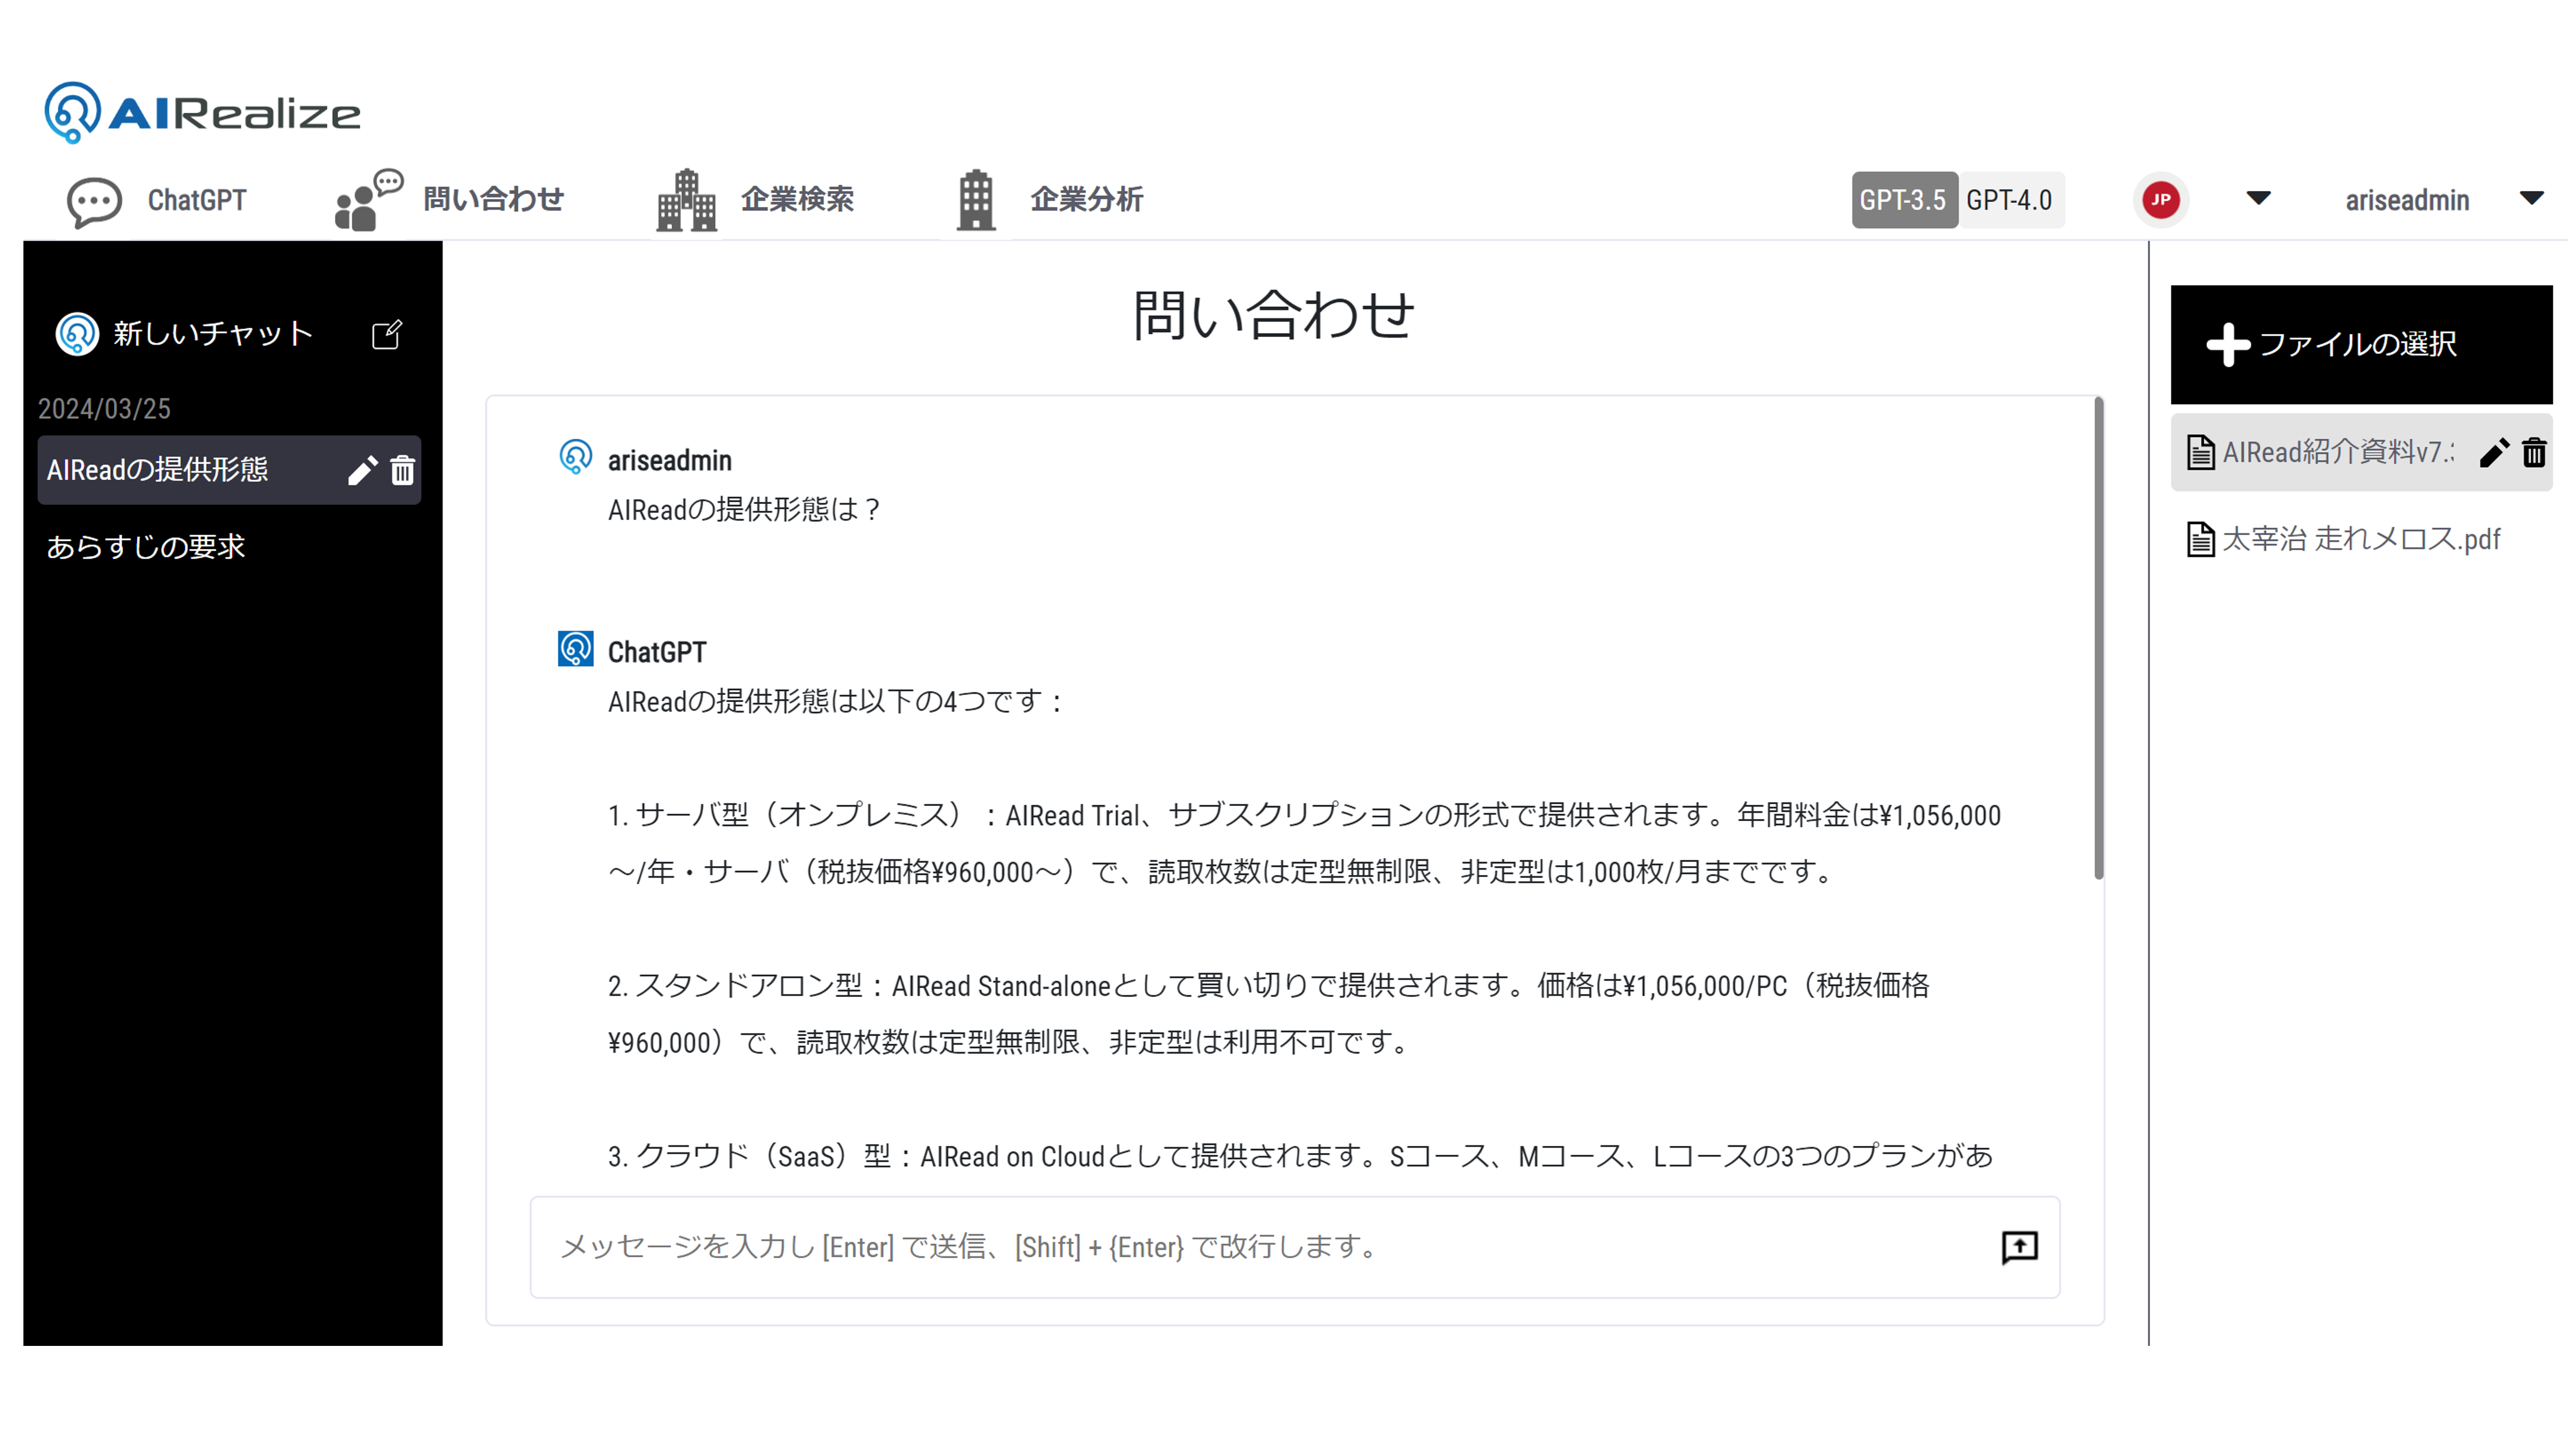This screenshot has height=1436, width=2576.
Task: Click the new chat compose icon
Action: [x=387, y=334]
